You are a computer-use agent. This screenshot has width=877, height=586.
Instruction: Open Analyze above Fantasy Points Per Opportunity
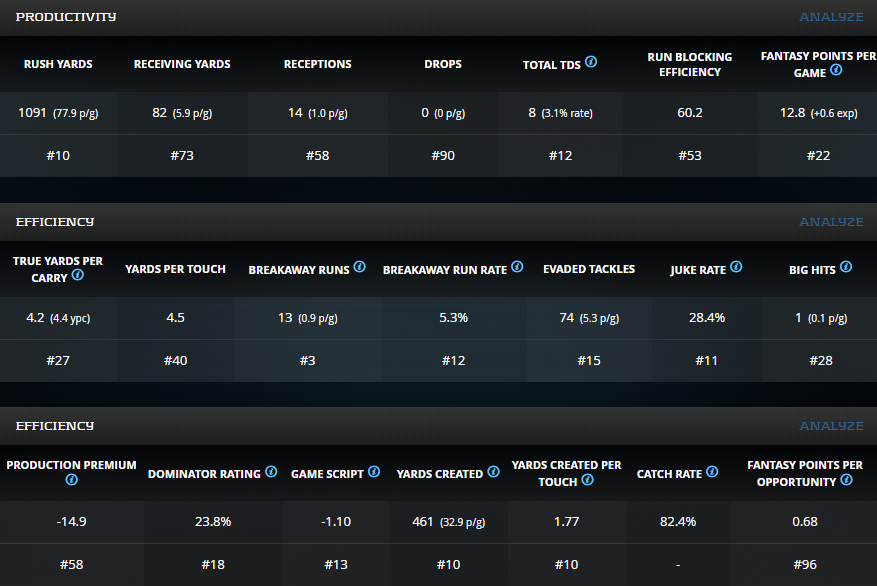click(831, 426)
